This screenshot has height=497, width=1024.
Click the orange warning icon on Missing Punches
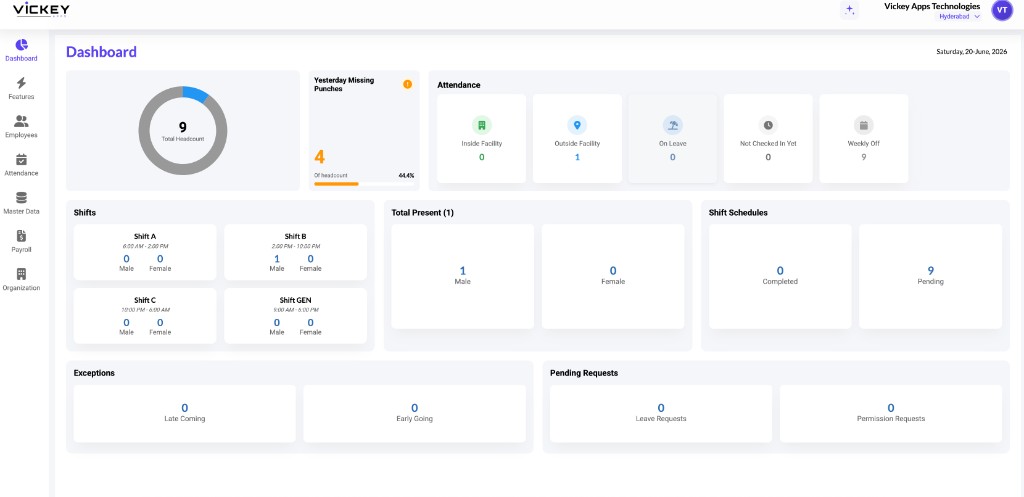click(x=408, y=84)
